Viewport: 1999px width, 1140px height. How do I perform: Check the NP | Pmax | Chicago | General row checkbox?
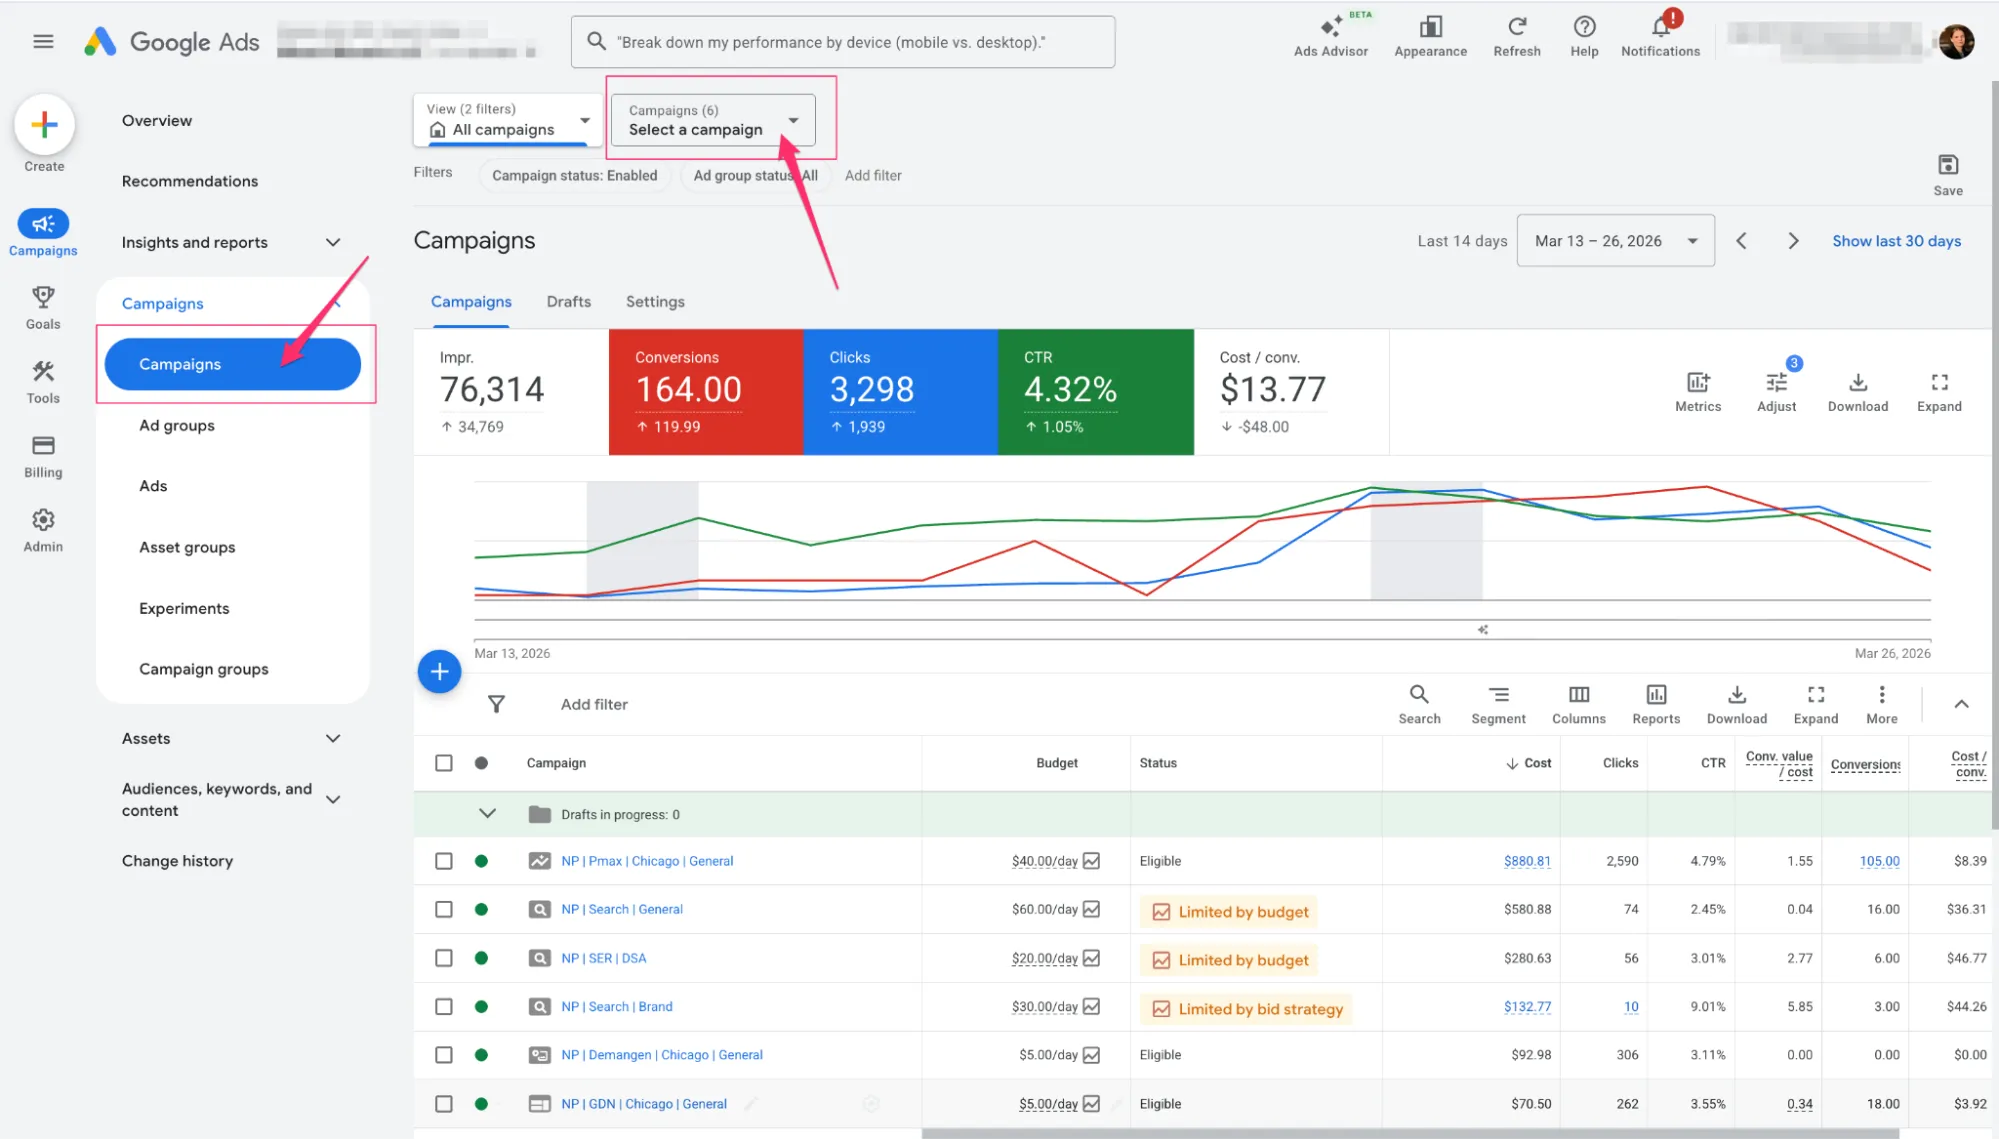(x=444, y=861)
